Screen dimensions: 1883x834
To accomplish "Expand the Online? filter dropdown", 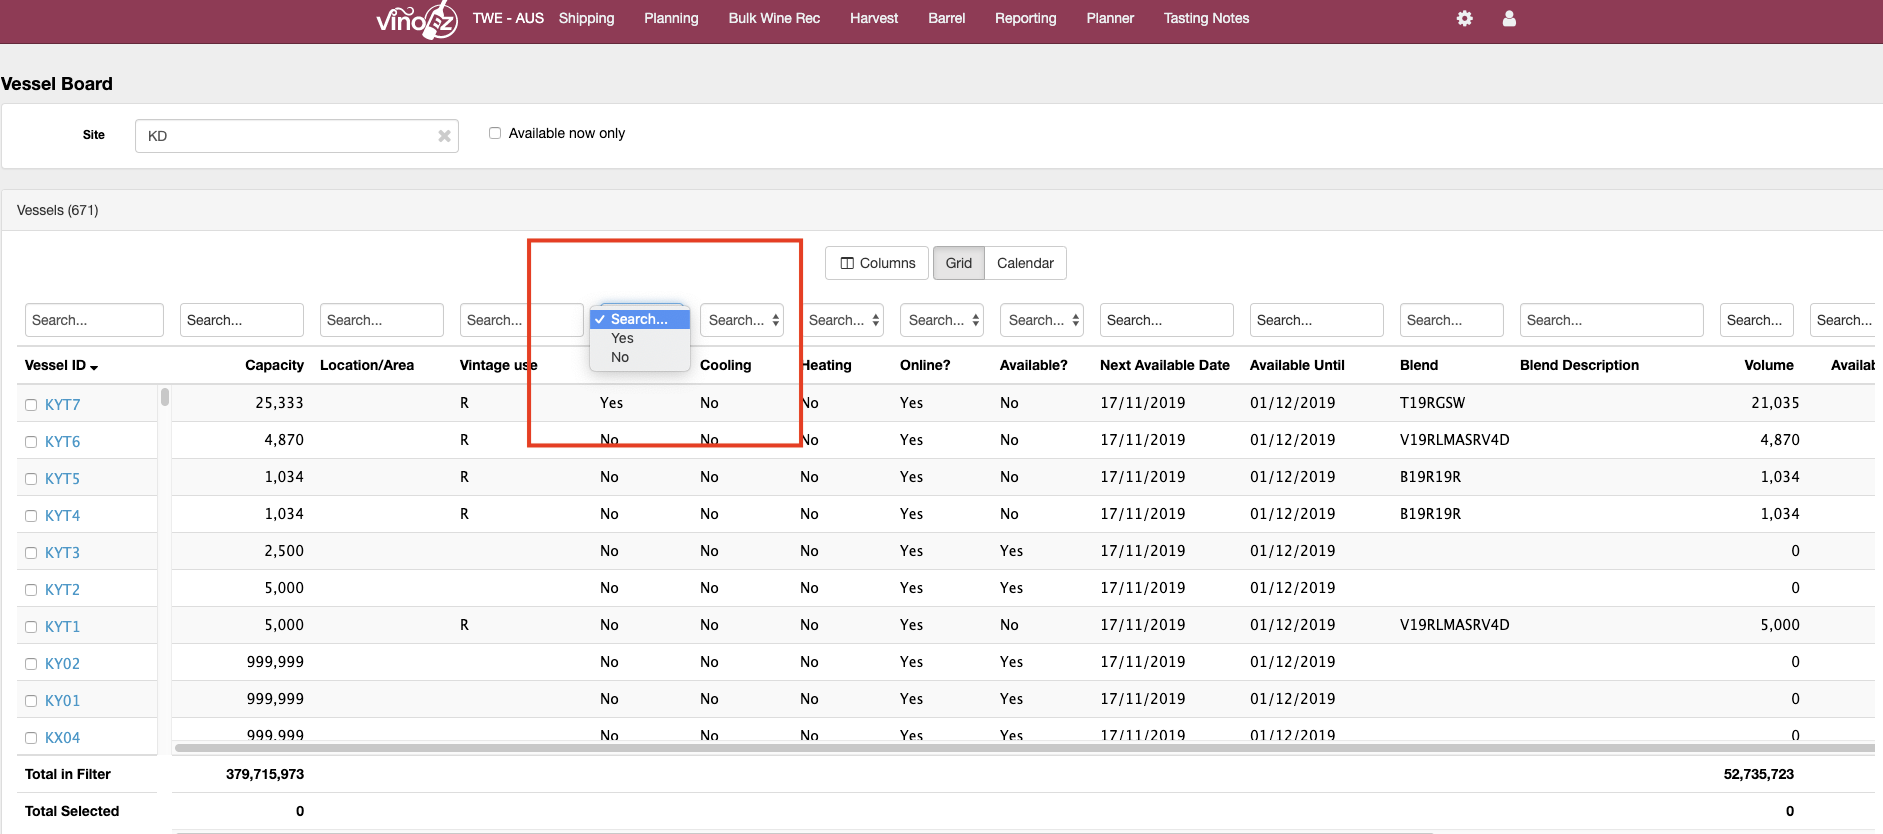I will point(941,320).
